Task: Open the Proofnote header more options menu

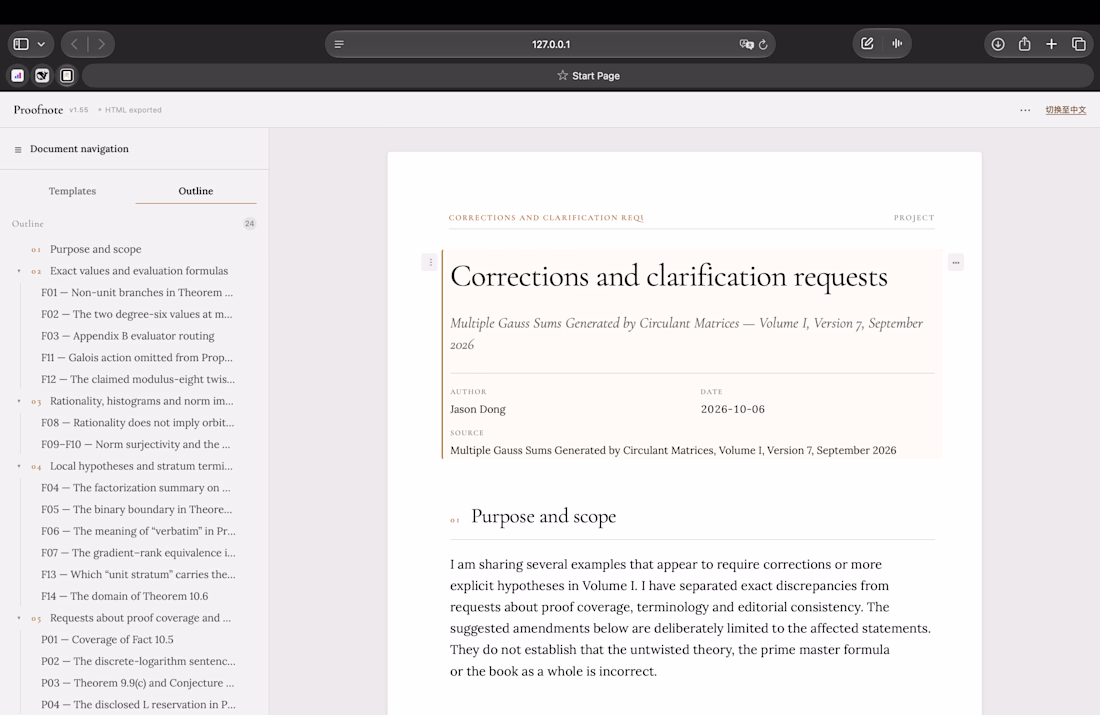Action: (1025, 110)
